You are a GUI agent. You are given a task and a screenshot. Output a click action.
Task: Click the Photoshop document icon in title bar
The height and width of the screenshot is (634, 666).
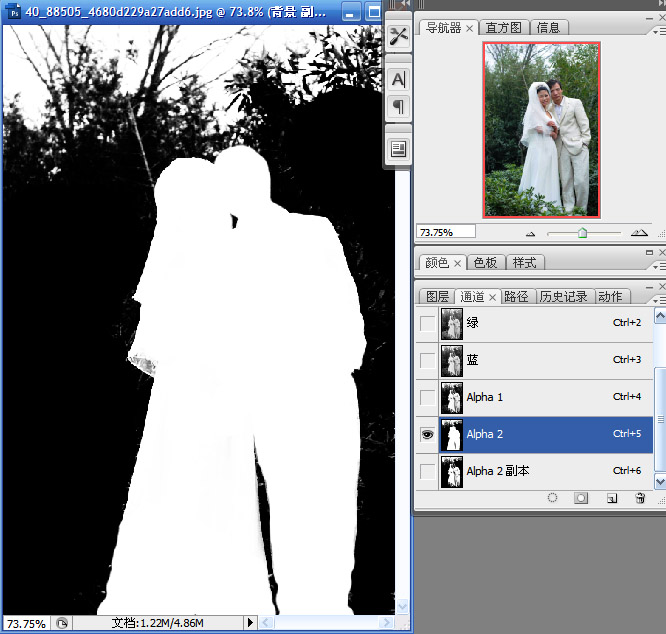coord(14,11)
